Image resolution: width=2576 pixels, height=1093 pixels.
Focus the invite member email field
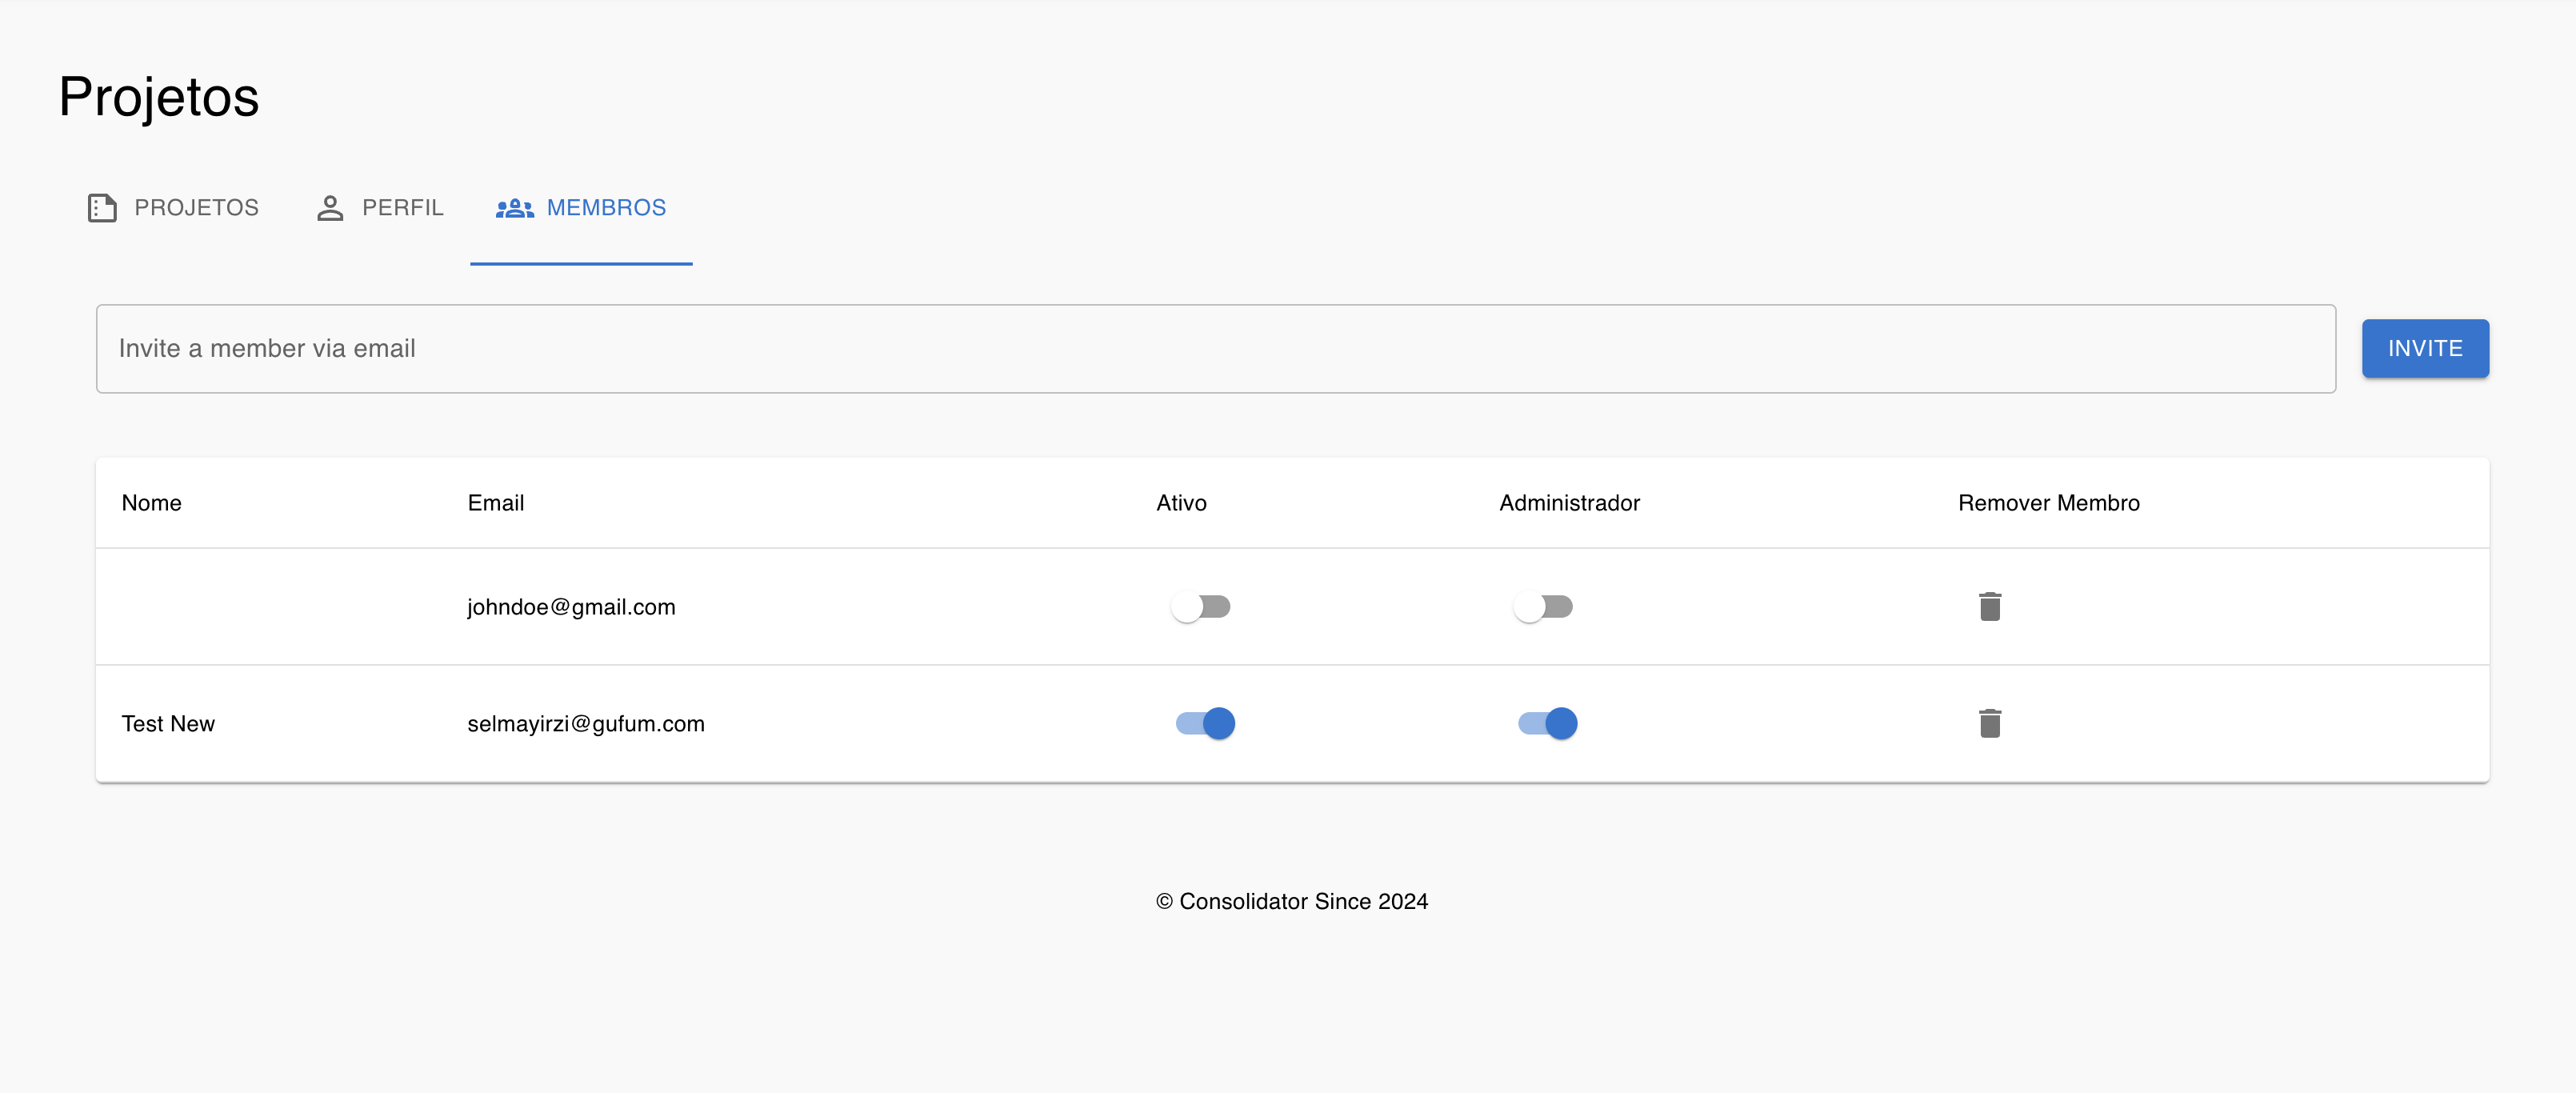[x=1216, y=348]
